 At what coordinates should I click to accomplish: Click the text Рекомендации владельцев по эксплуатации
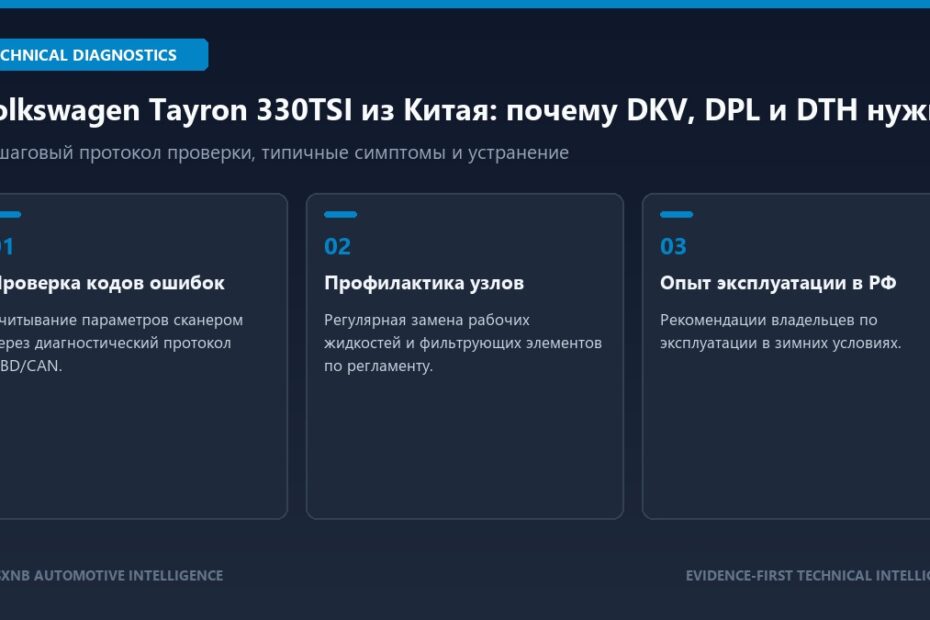point(781,331)
